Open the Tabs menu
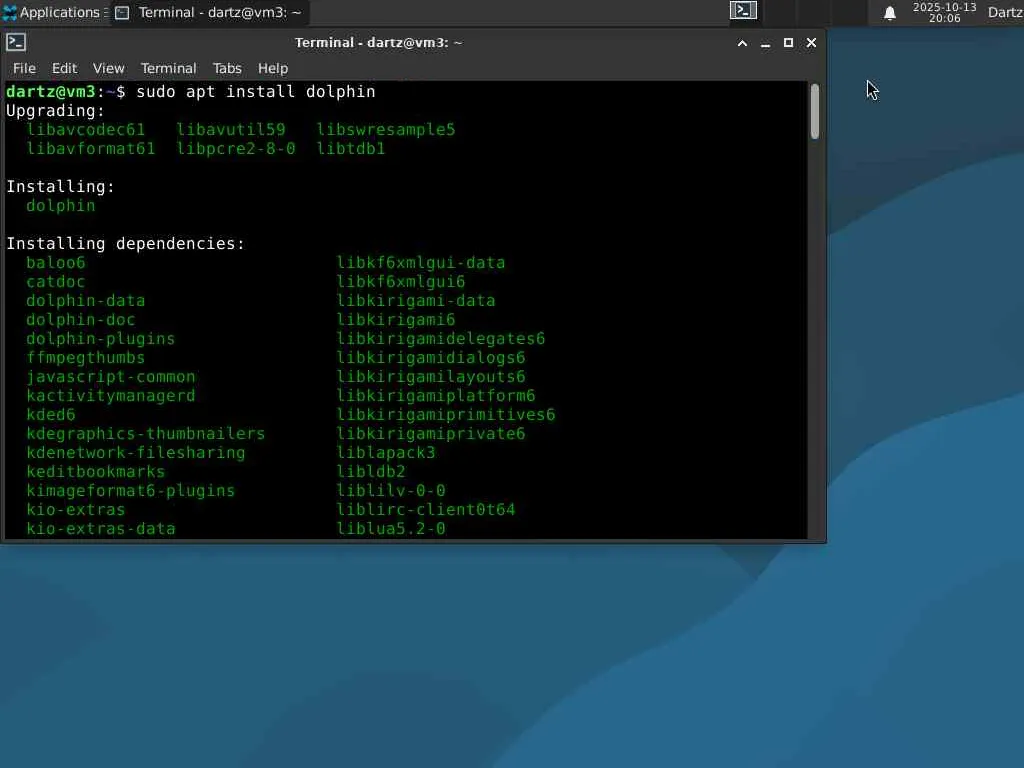Screen dimensions: 1024x768 pyautogui.click(x=227, y=69)
